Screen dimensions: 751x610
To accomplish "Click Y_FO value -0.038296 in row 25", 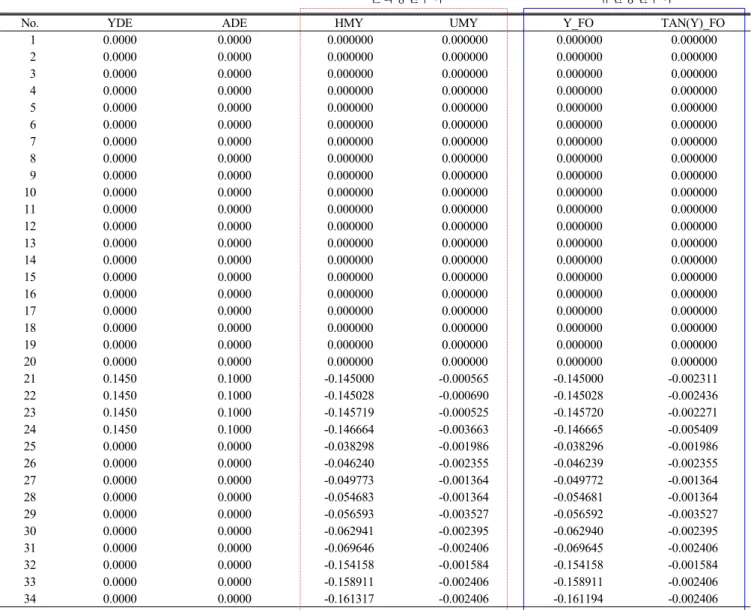I will 579,446.
